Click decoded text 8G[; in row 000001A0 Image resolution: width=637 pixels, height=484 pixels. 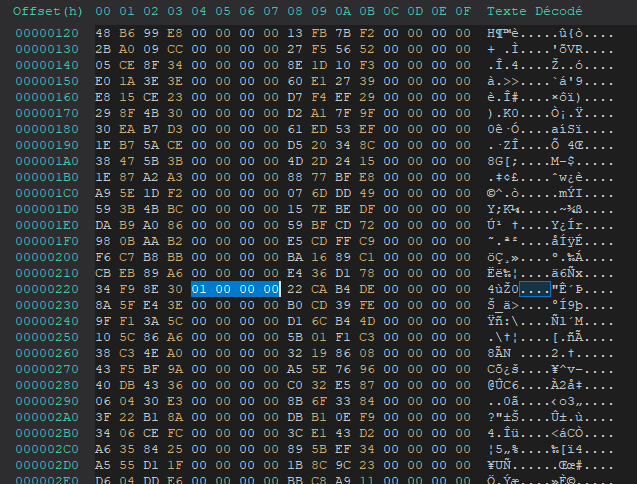[503, 161]
